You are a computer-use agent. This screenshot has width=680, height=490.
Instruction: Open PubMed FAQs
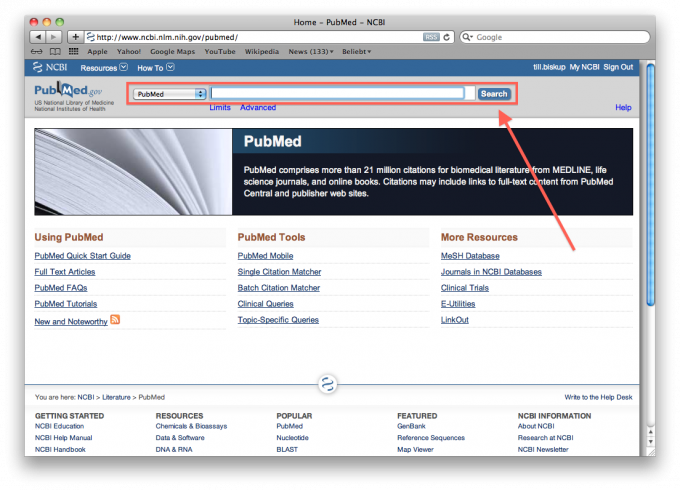click(61, 288)
